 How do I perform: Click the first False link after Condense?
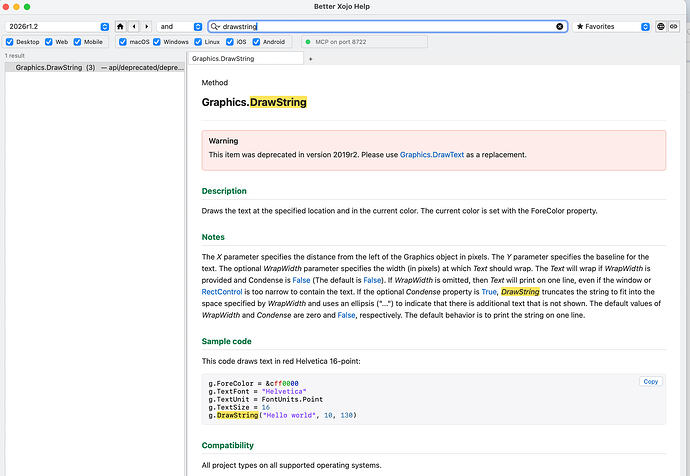[x=301, y=280]
